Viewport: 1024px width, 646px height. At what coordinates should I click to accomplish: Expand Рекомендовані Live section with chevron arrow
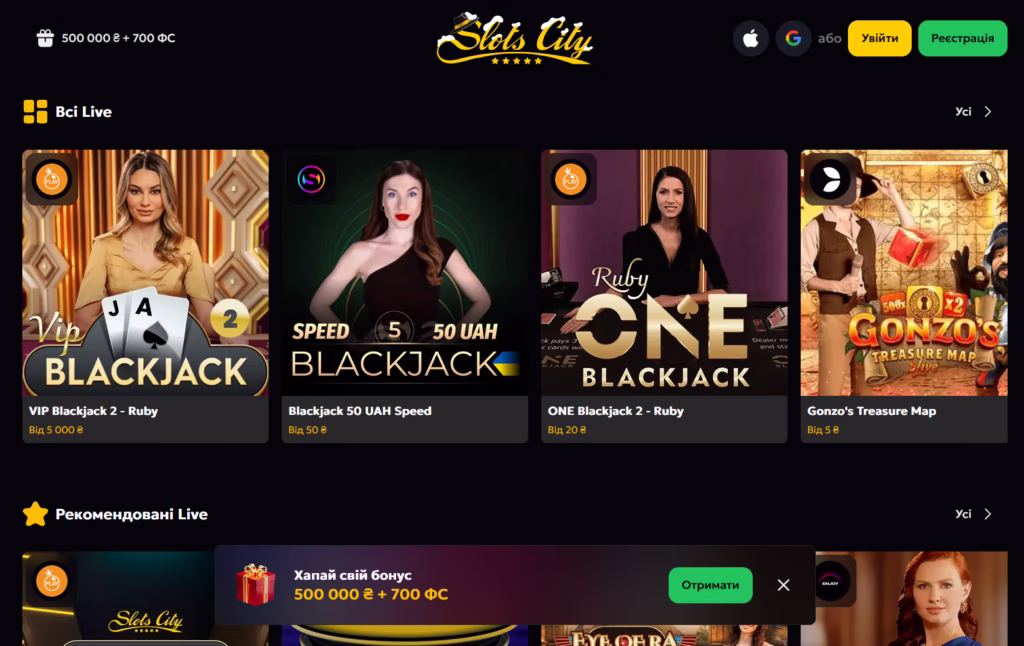[x=987, y=514]
